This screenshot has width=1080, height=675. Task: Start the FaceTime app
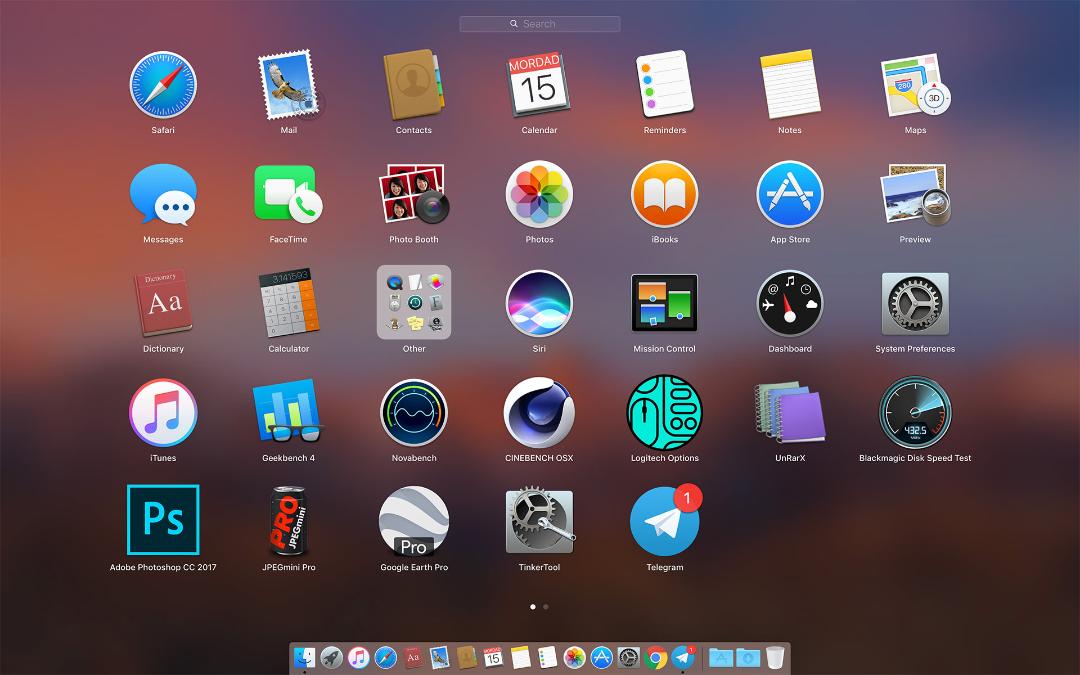coord(289,194)
